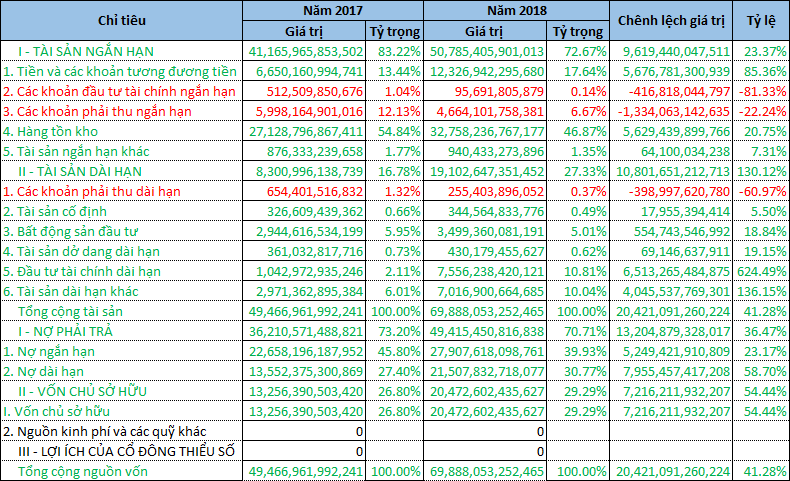Click 'Các khoản đầu tư tài chính ngắn hạn' label
Image resolution: width=790 pixels, height=481 pixels.
pos(119,92)
